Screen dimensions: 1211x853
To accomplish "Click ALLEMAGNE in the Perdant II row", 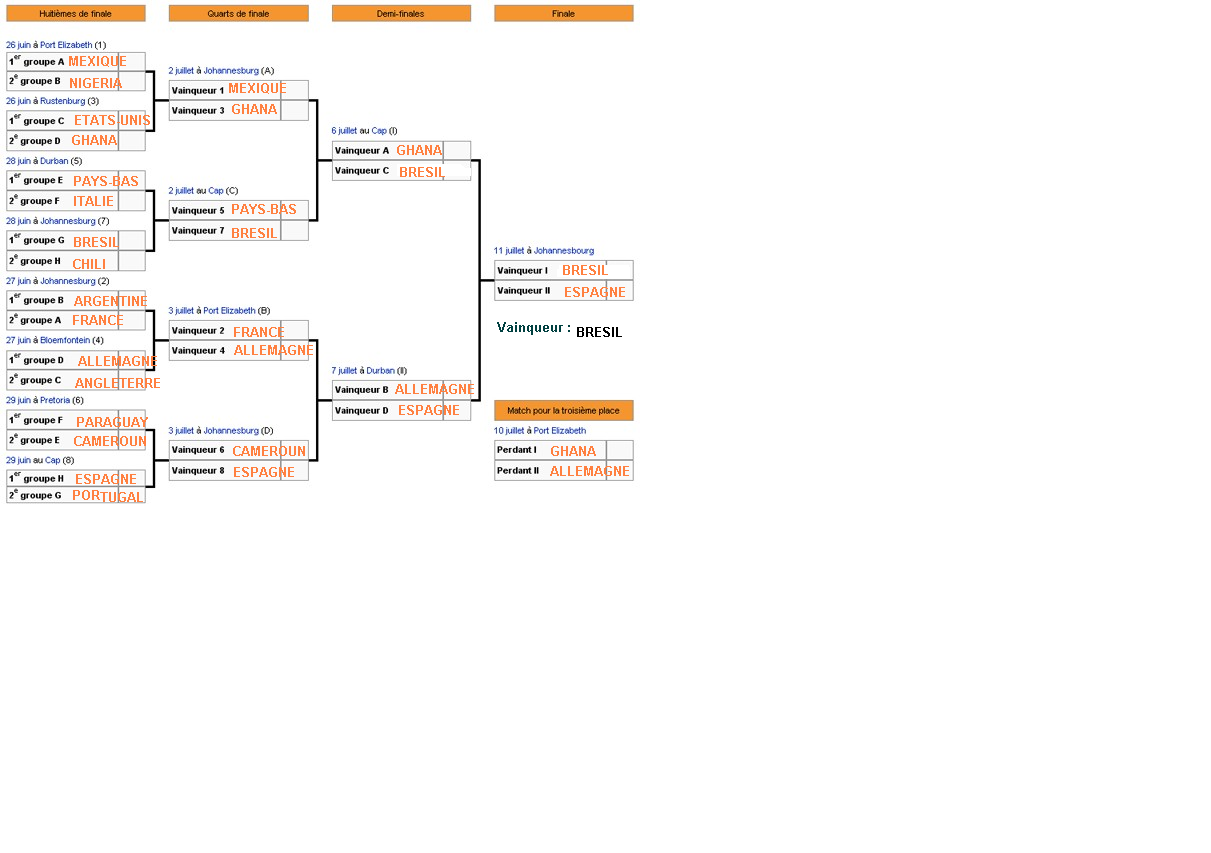I will [x=590, y=471].
